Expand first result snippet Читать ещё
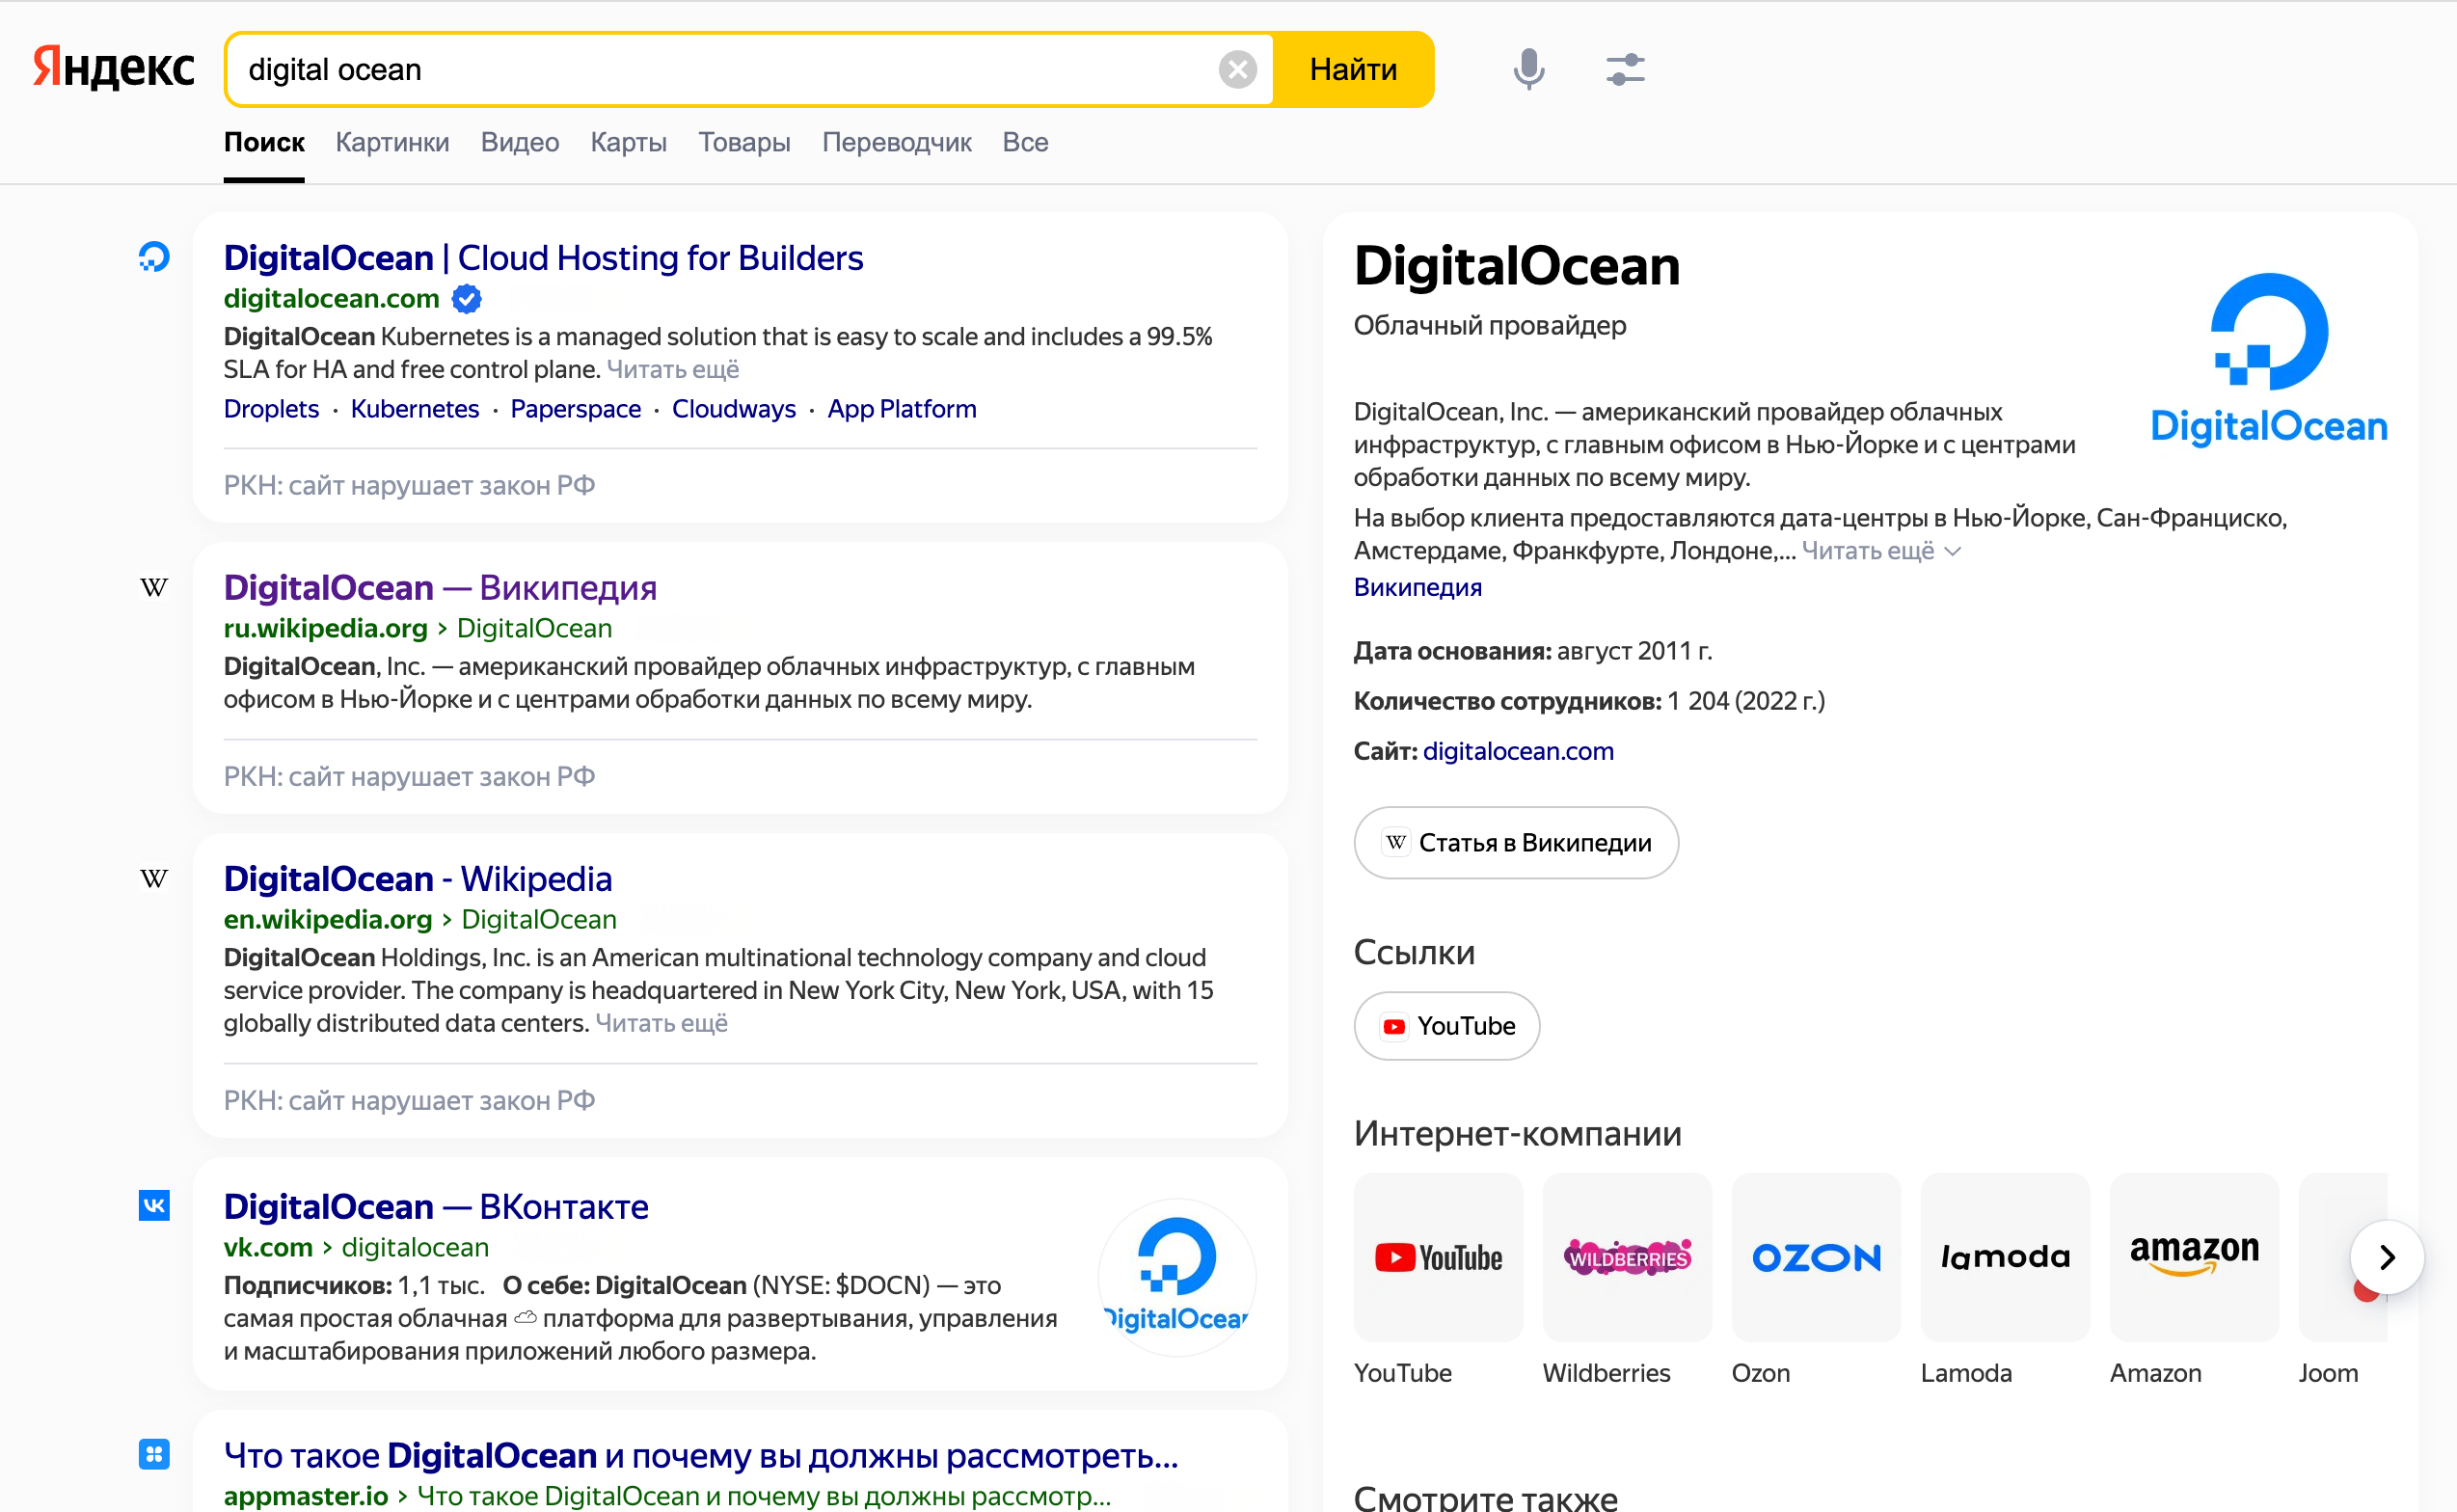Image resolution: width=2457 pixels, height=1512 pixels. pos(673,369)
